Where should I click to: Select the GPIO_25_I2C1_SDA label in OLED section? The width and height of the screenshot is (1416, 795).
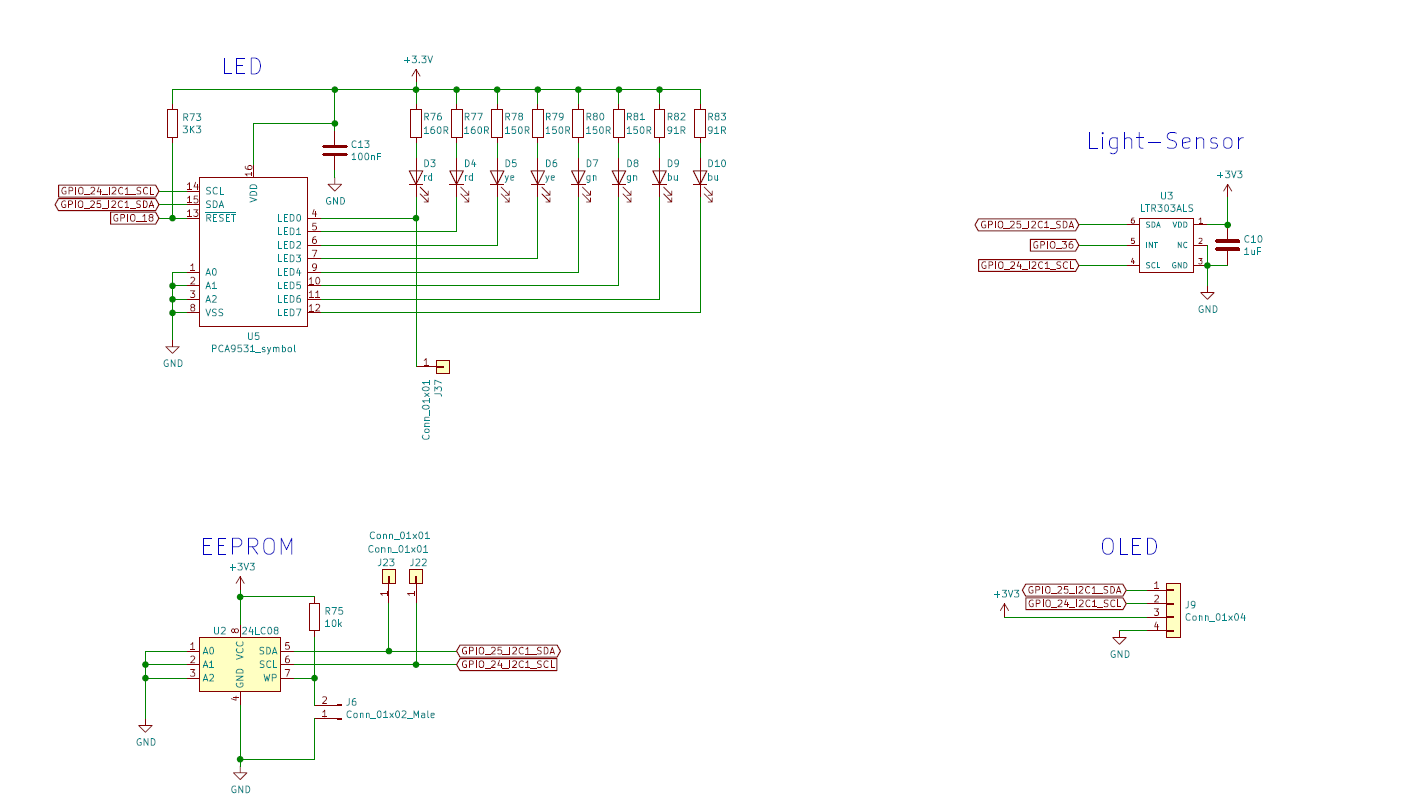tap(1075, 590)
